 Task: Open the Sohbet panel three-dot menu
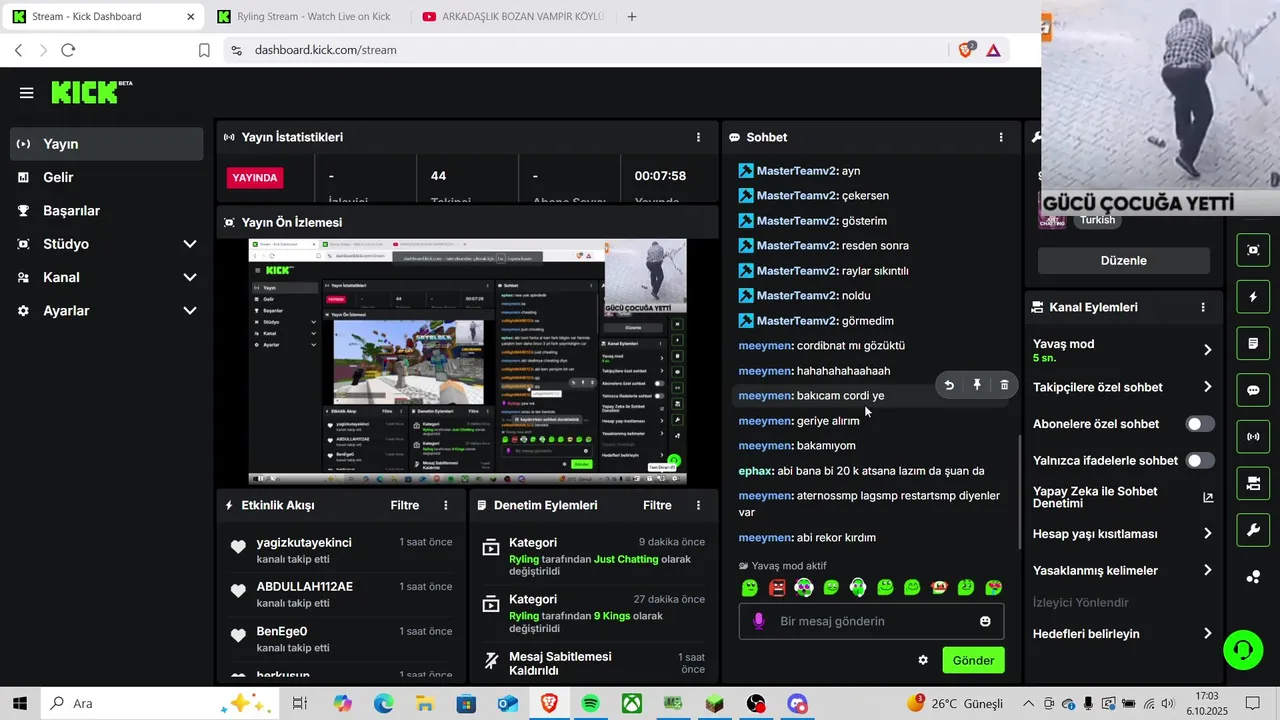point(1001,137)
